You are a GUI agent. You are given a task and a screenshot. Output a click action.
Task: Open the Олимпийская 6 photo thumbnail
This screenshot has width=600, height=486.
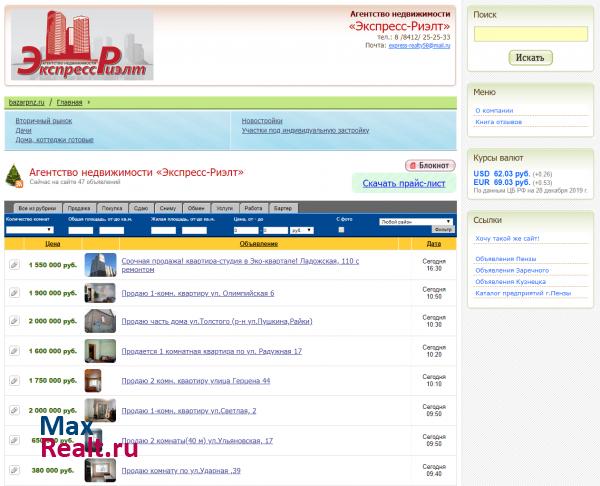click(100, 293)
